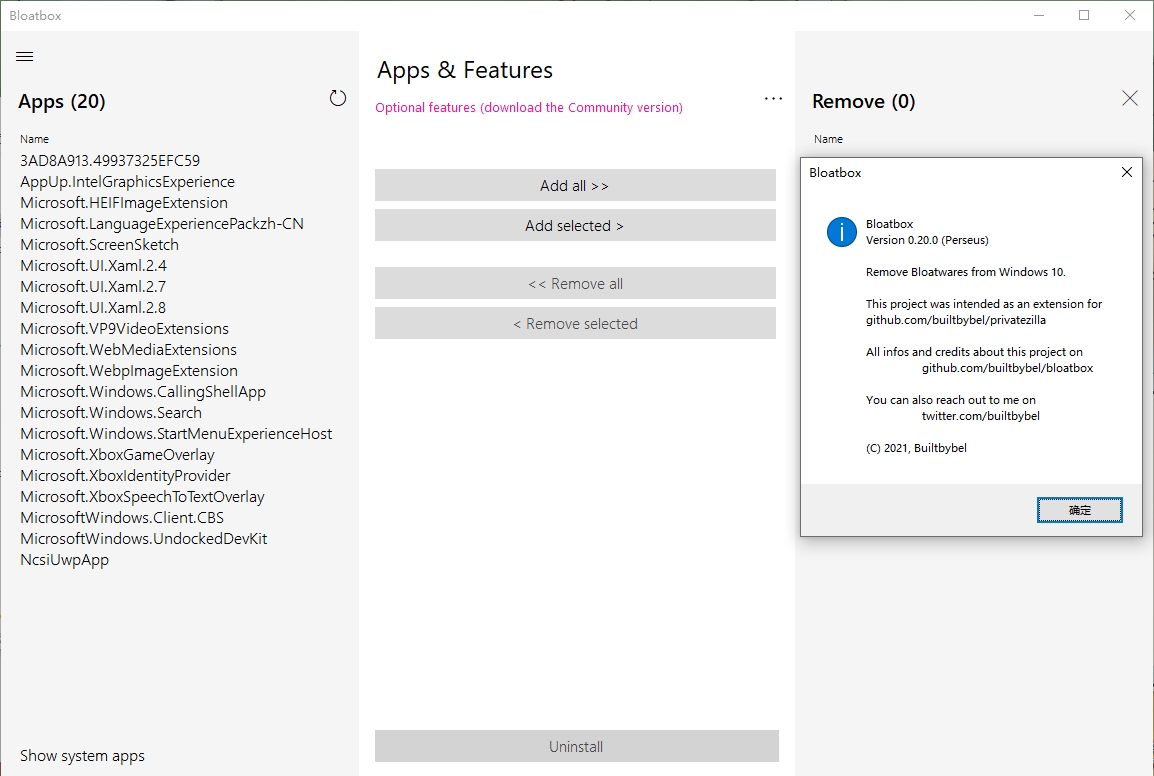The image size is (1154, 776).
Task: Open the Optional features Community version link
Action: click(529, 108)
